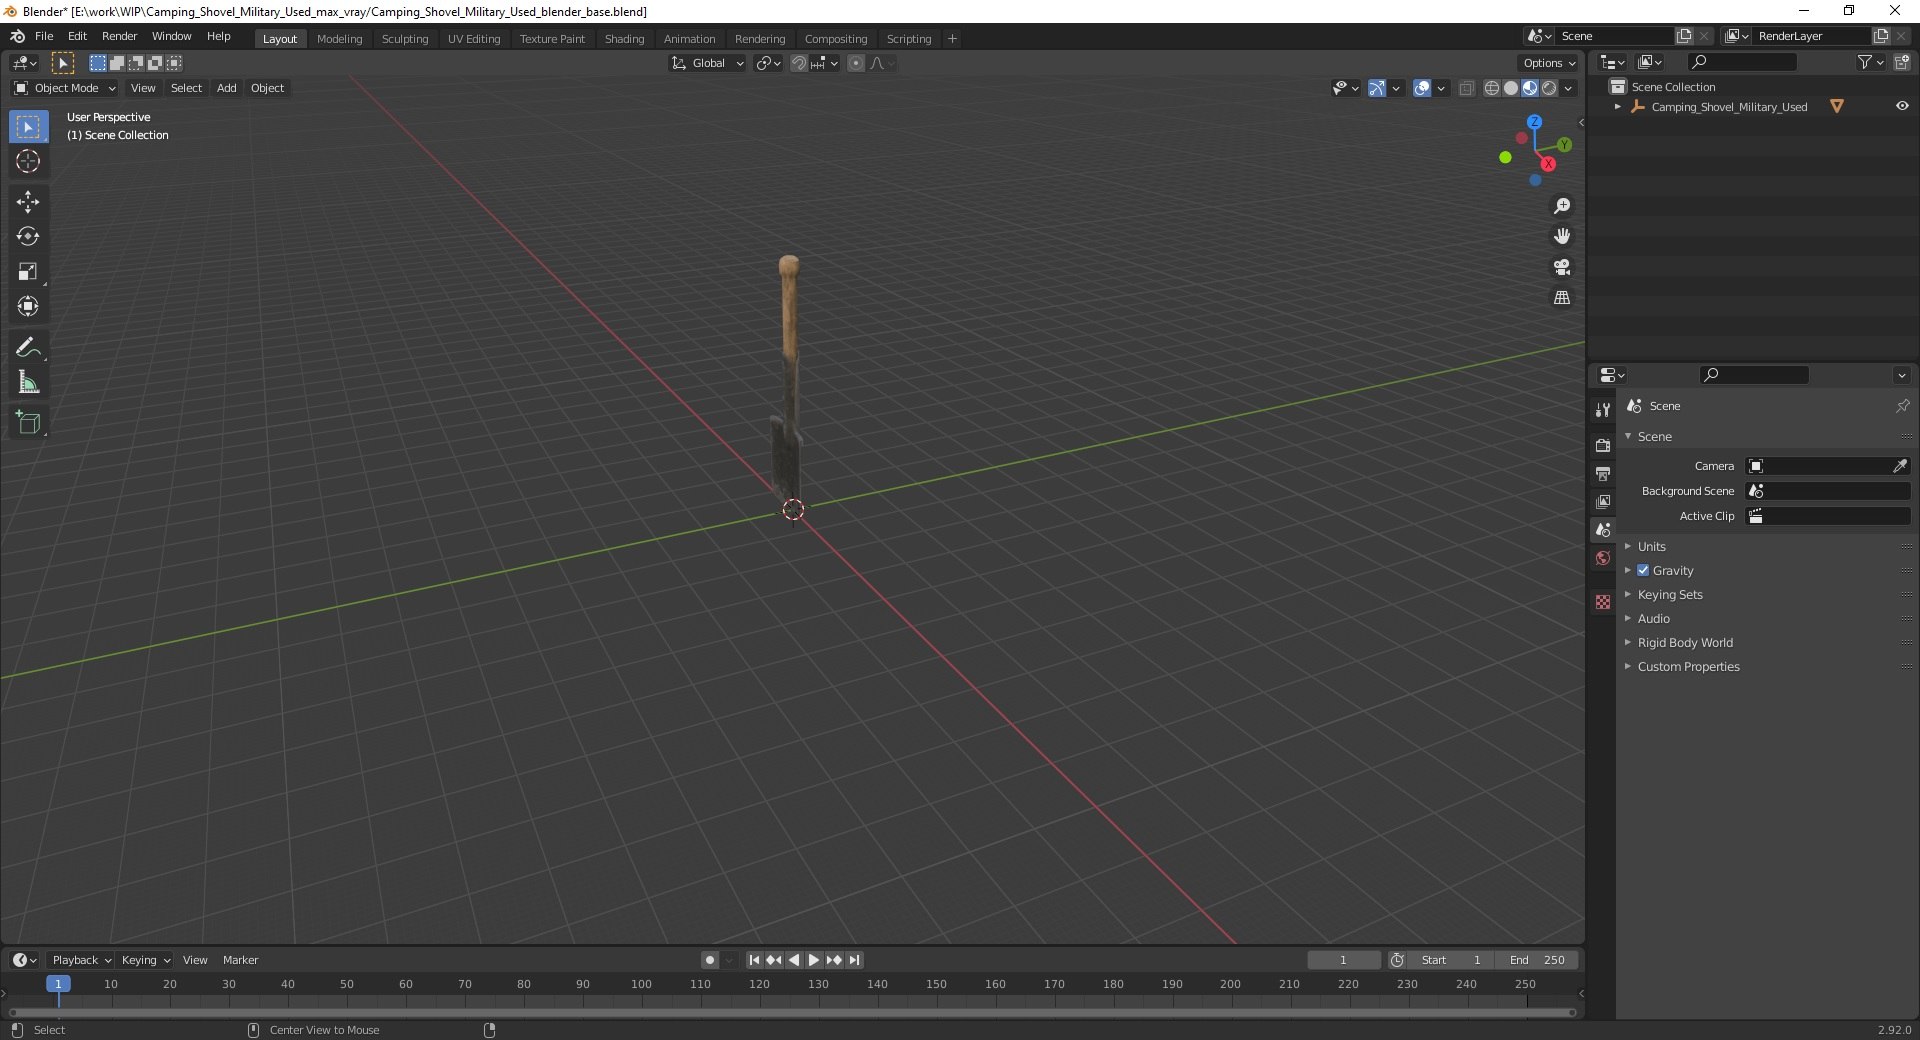Open the World properties tab
Screen dimensions: 1920x1040
click(x=1603, y=558)
